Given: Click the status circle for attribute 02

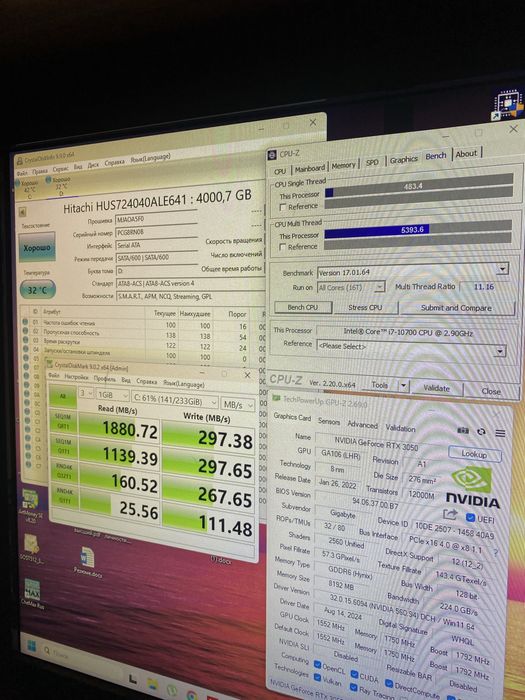Looking at the screenshot, I should click(x=26, y=332).
